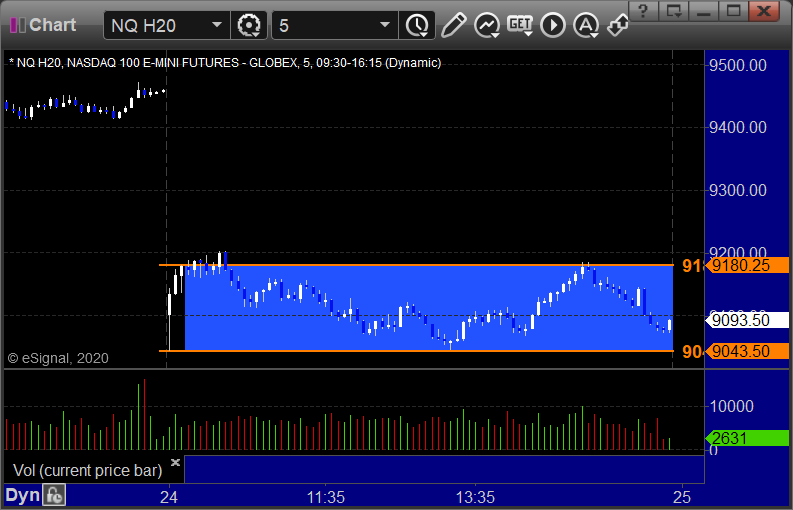Click the 11:35 time axis label

point(326,497)
